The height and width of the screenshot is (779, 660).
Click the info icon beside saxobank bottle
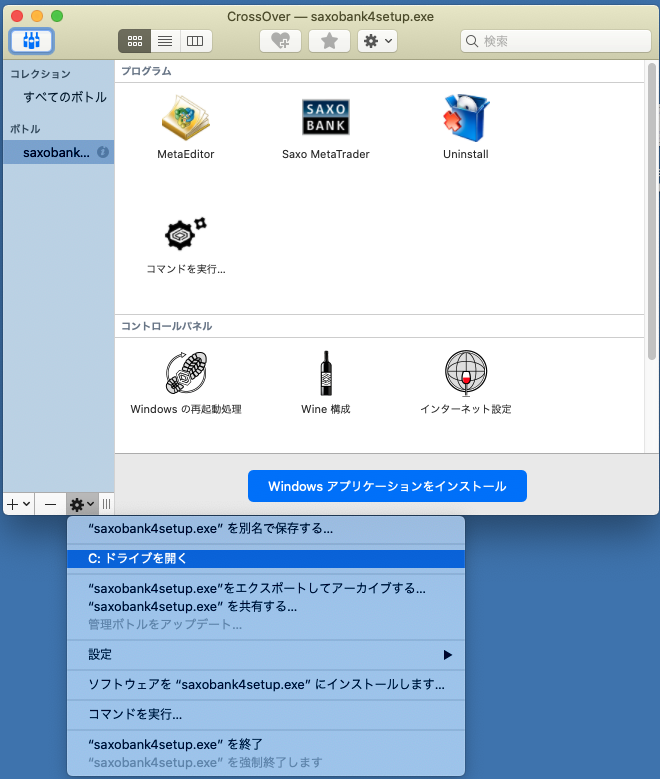coord(103,152)
